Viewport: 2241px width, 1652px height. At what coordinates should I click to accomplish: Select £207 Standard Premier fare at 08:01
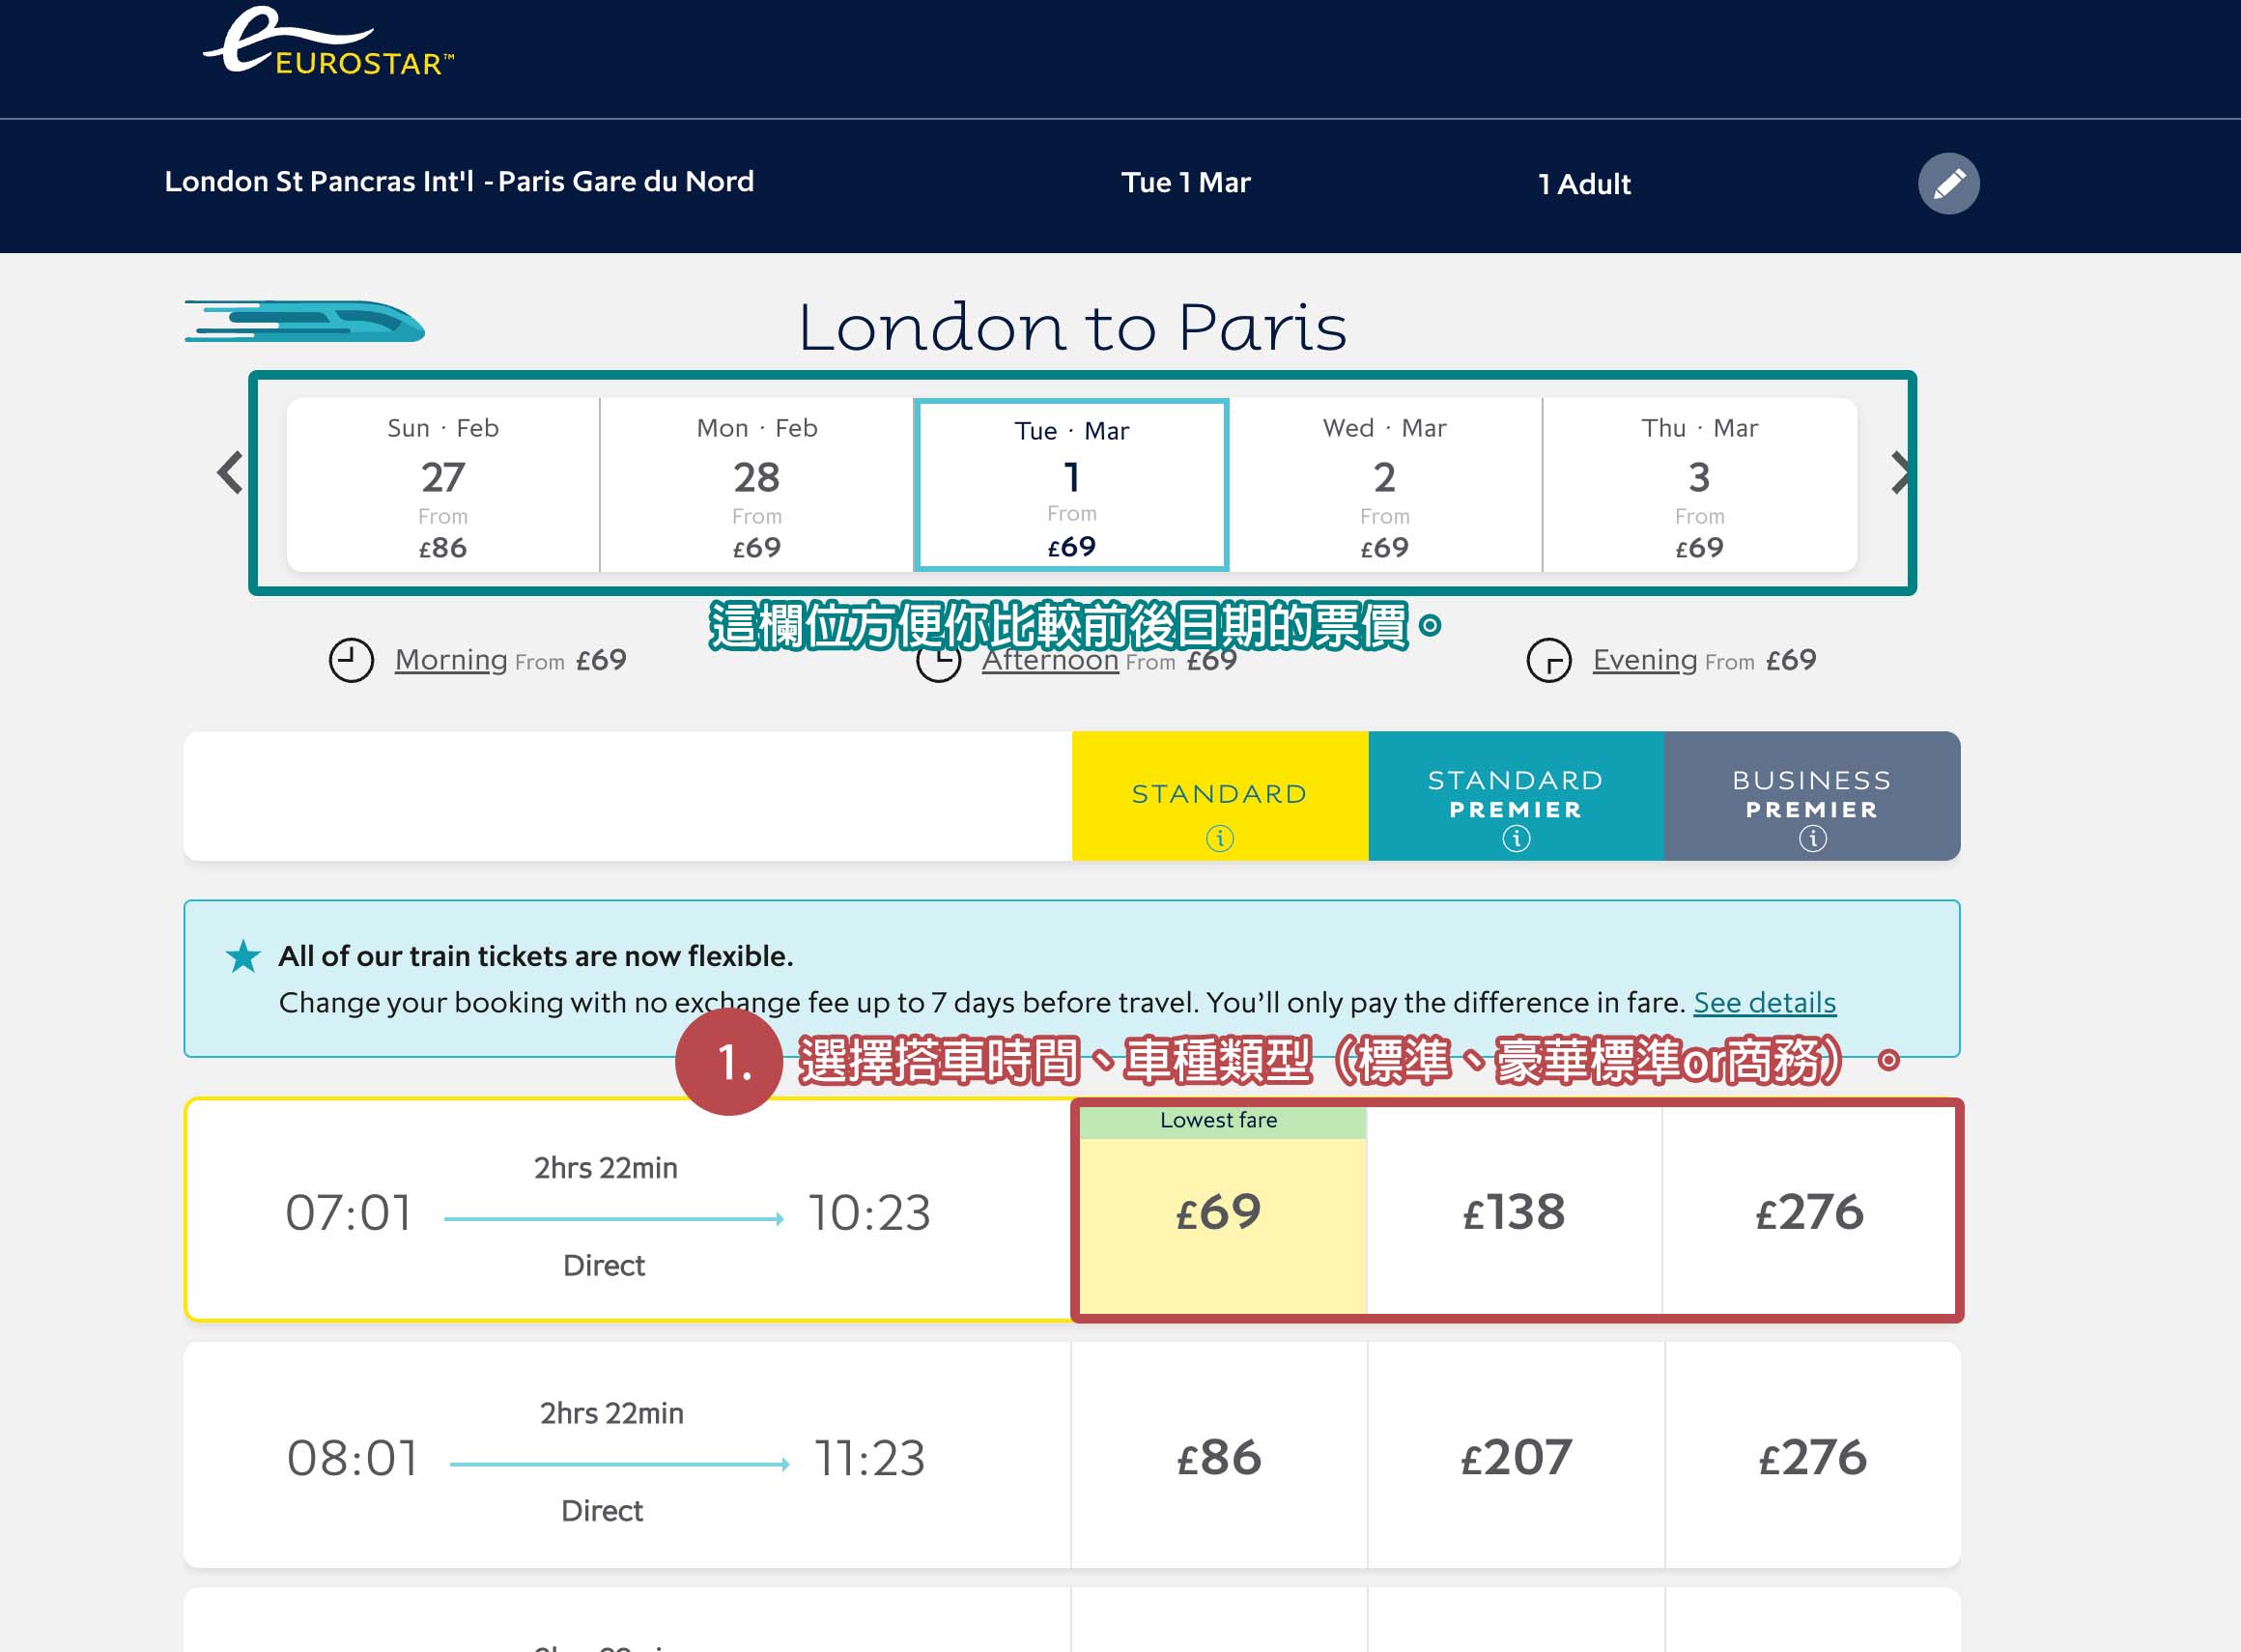coord(1515,1457)
